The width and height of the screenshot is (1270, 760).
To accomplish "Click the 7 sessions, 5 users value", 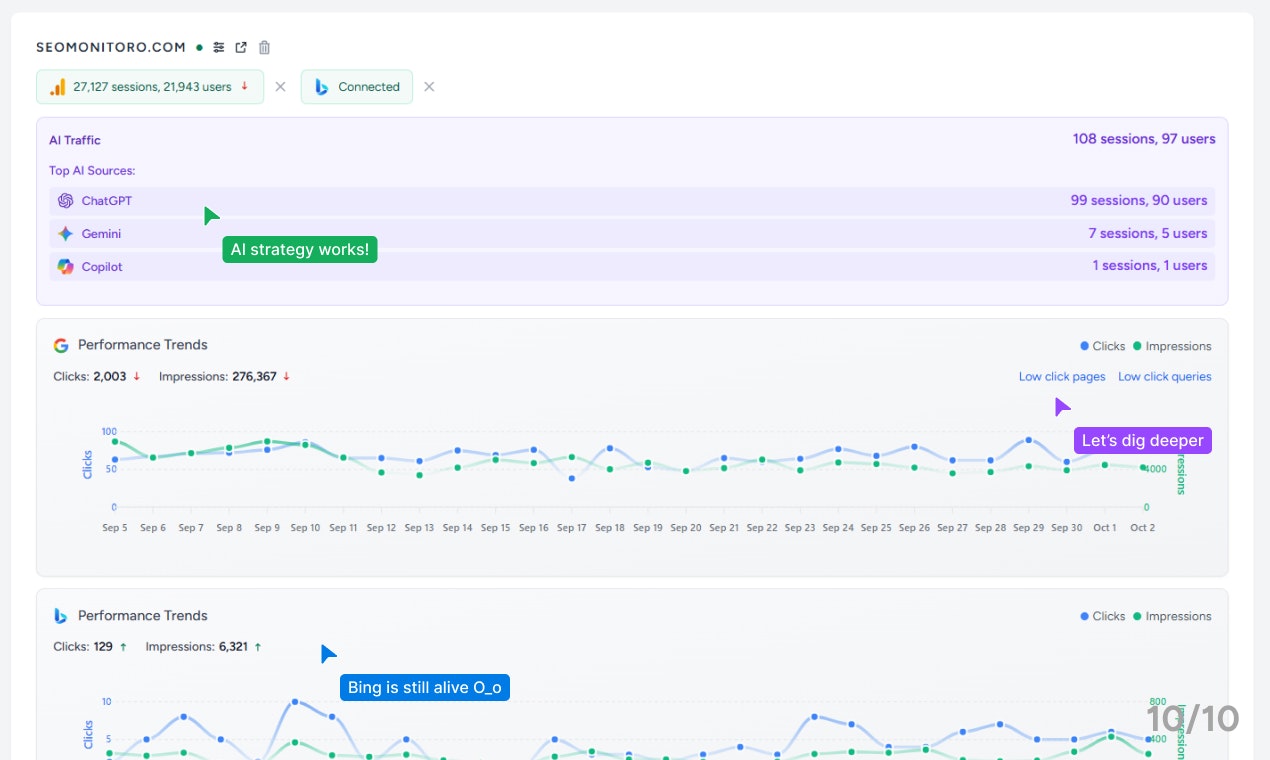I will tap(1147, 233).
